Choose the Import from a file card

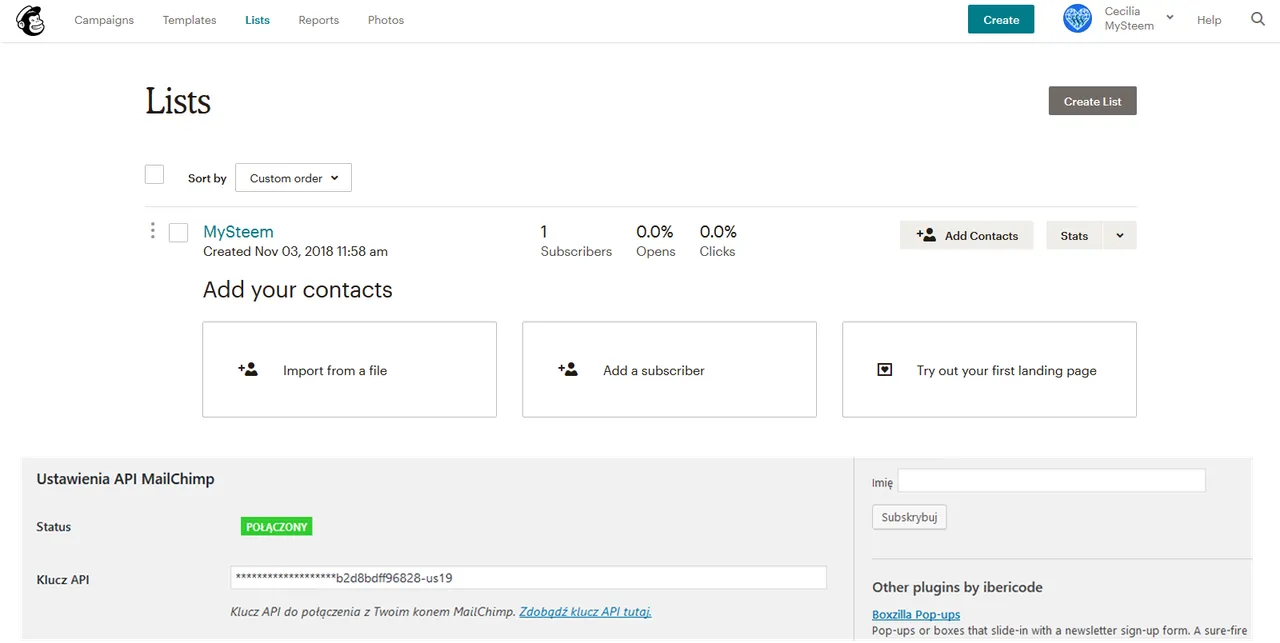[349, 369]
